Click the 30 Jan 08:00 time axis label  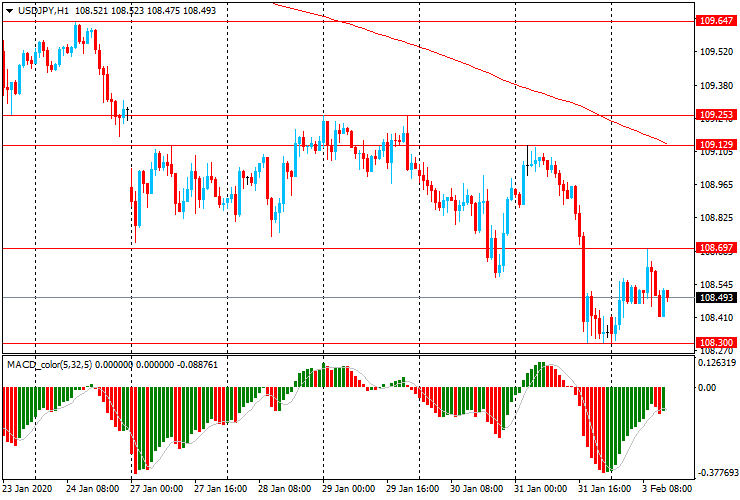(477, 488)
